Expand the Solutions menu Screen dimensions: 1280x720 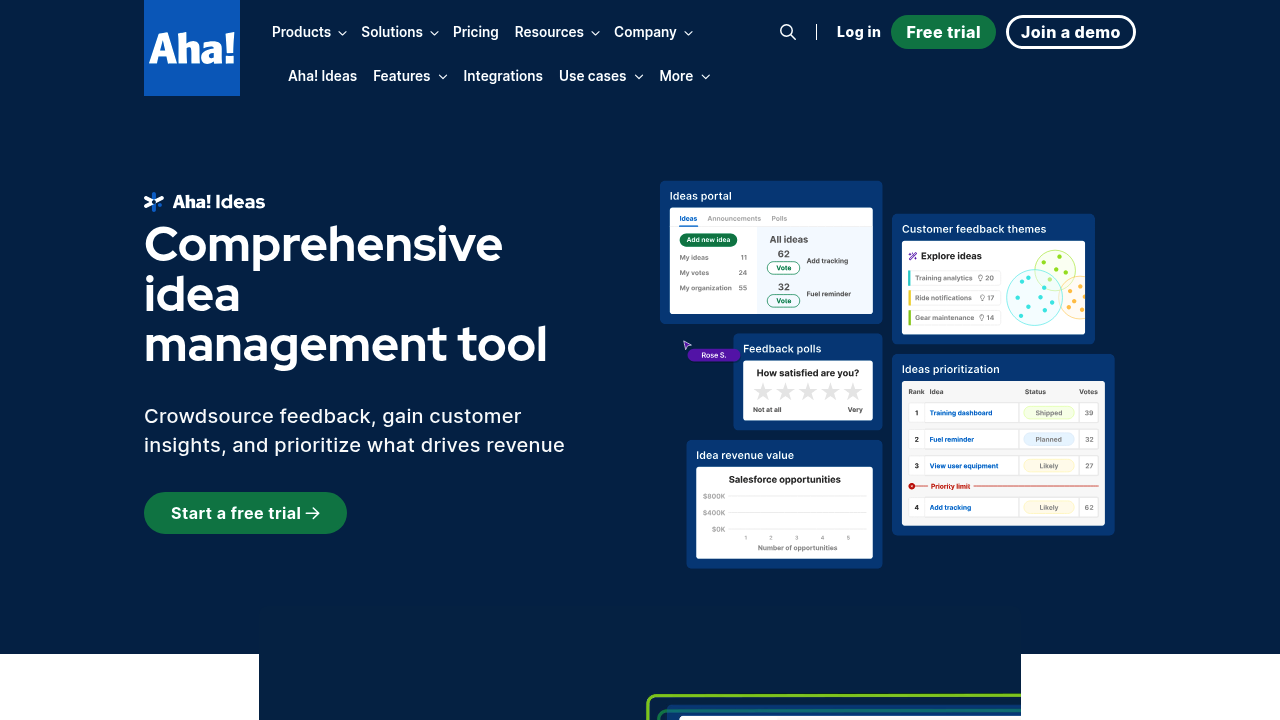pos(400,32)
